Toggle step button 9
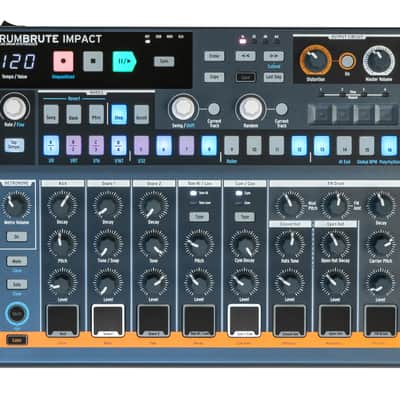The image size is (400, 400). [232, 145]
